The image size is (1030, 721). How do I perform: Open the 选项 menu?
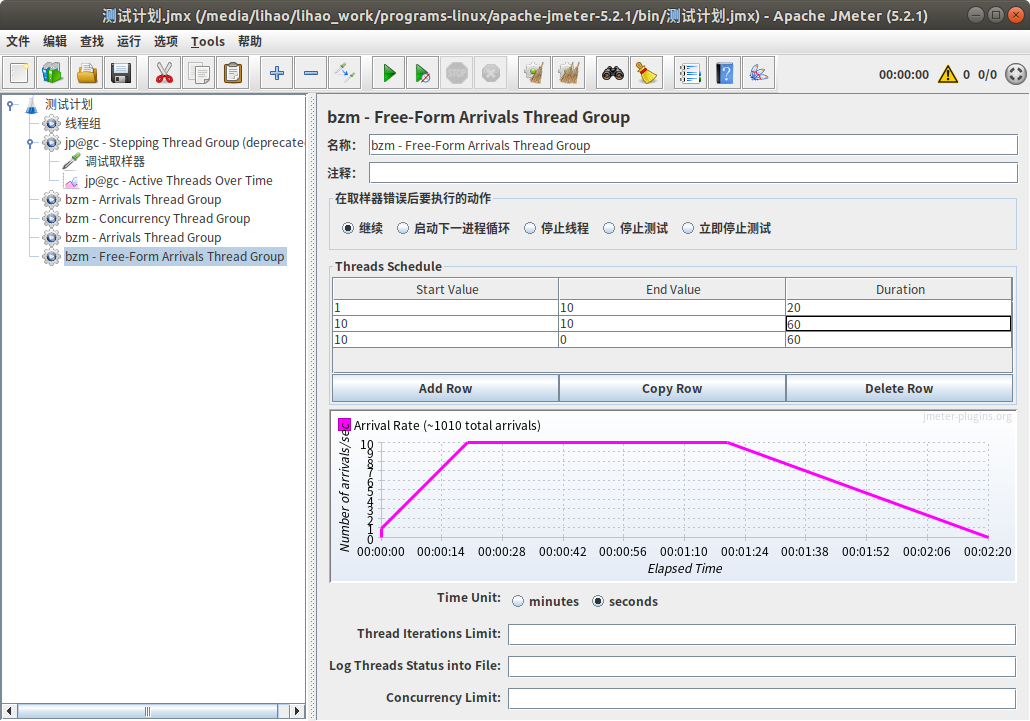(166, 41)
